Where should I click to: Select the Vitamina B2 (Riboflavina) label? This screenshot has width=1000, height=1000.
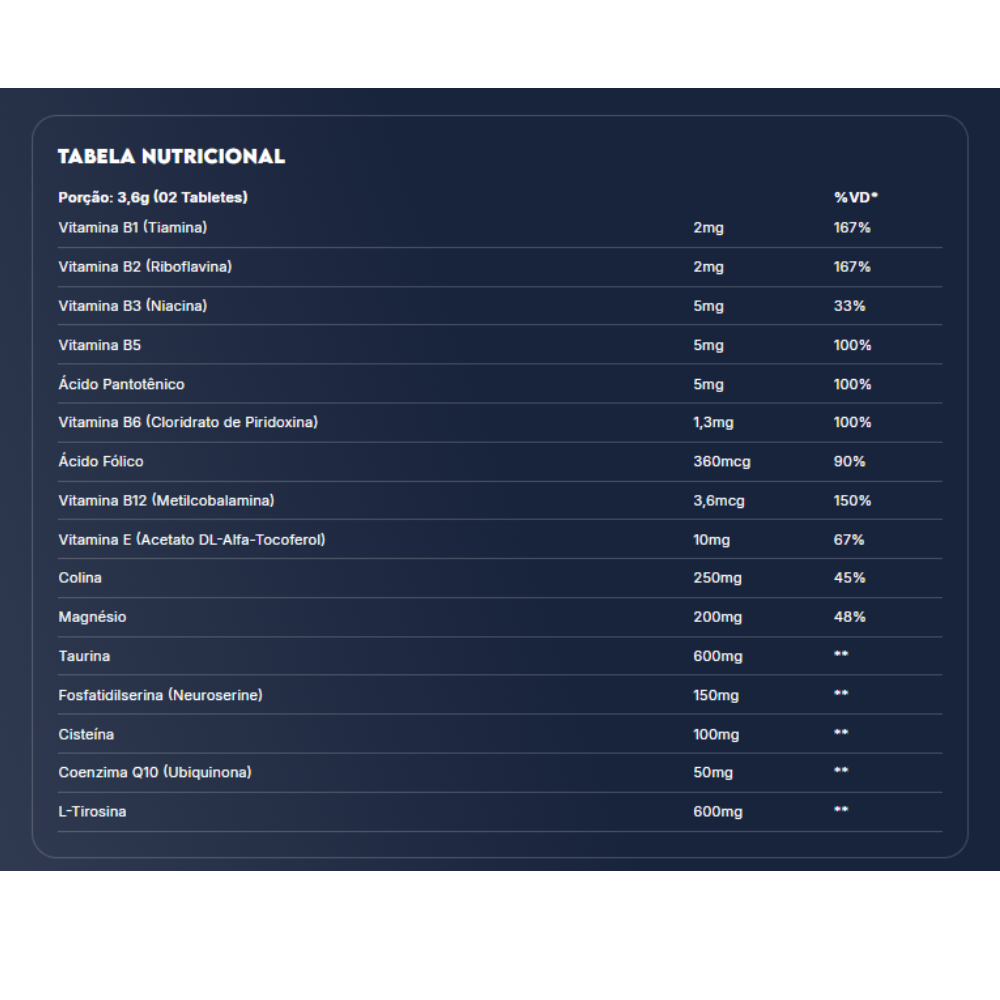pos(145,267)
